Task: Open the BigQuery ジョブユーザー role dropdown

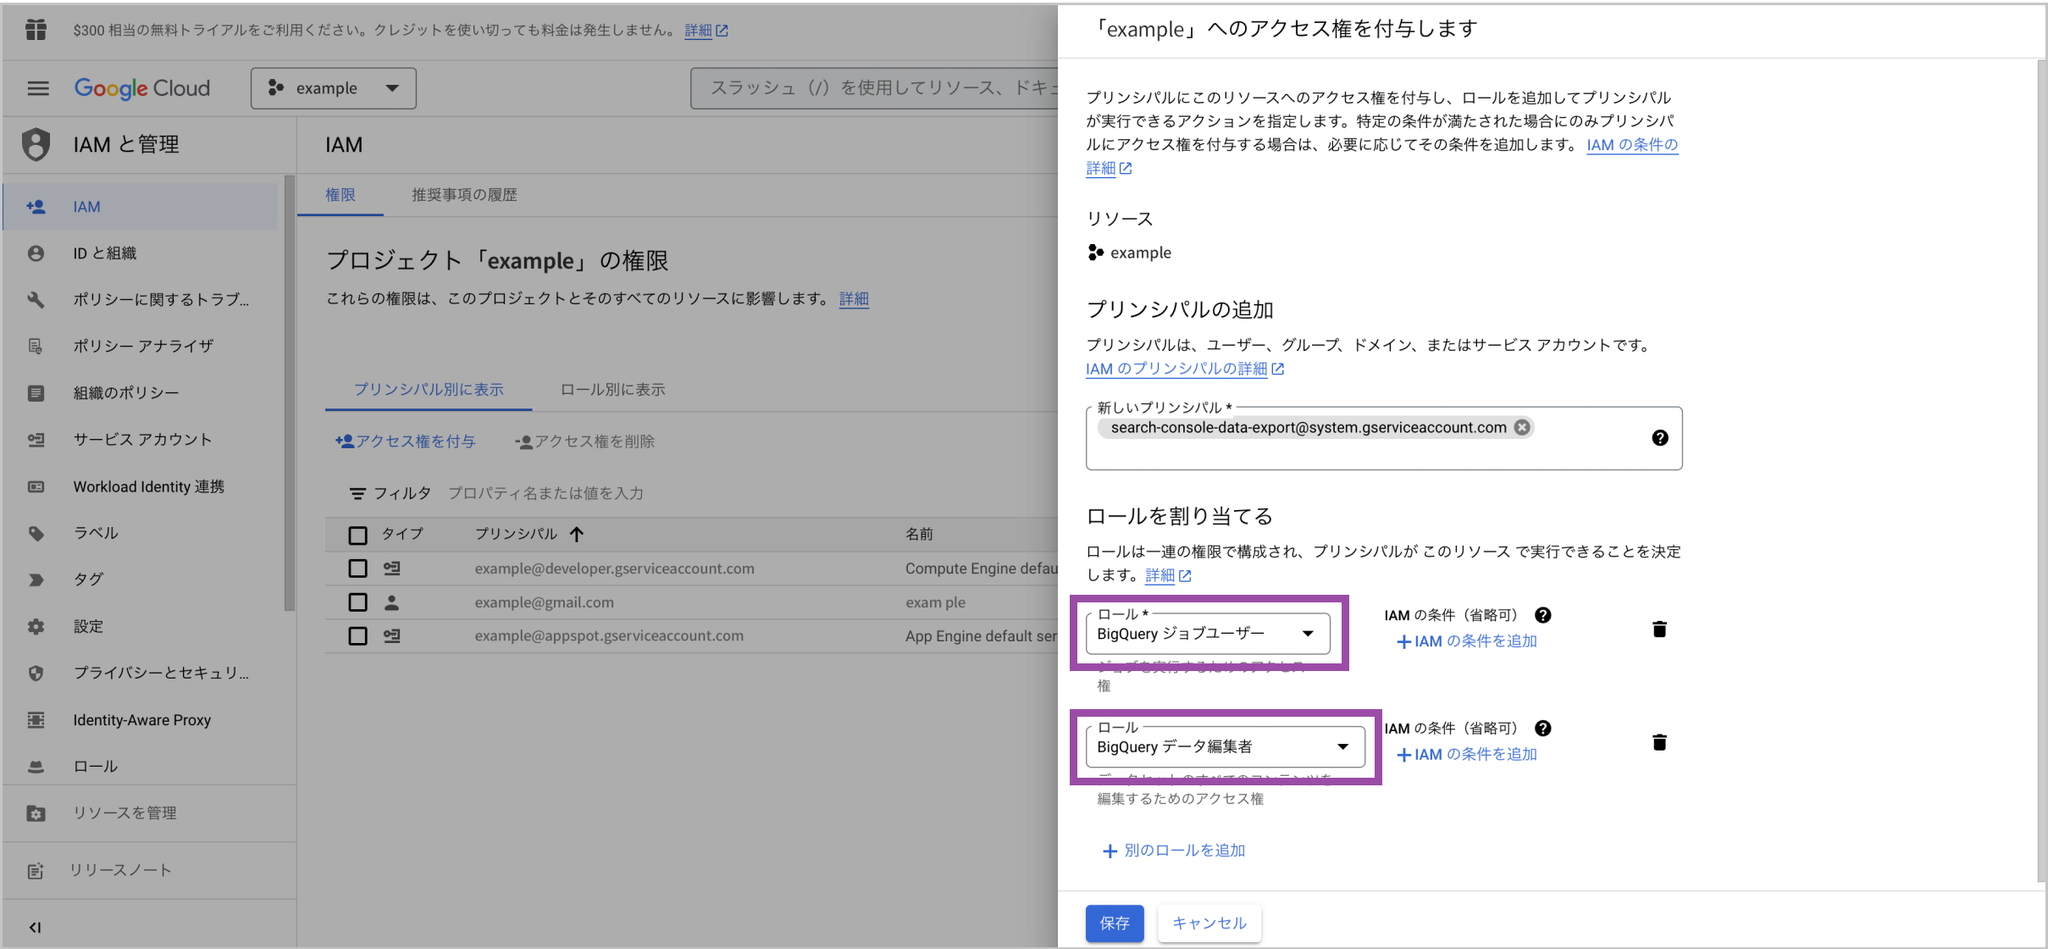Action: 1208,633
